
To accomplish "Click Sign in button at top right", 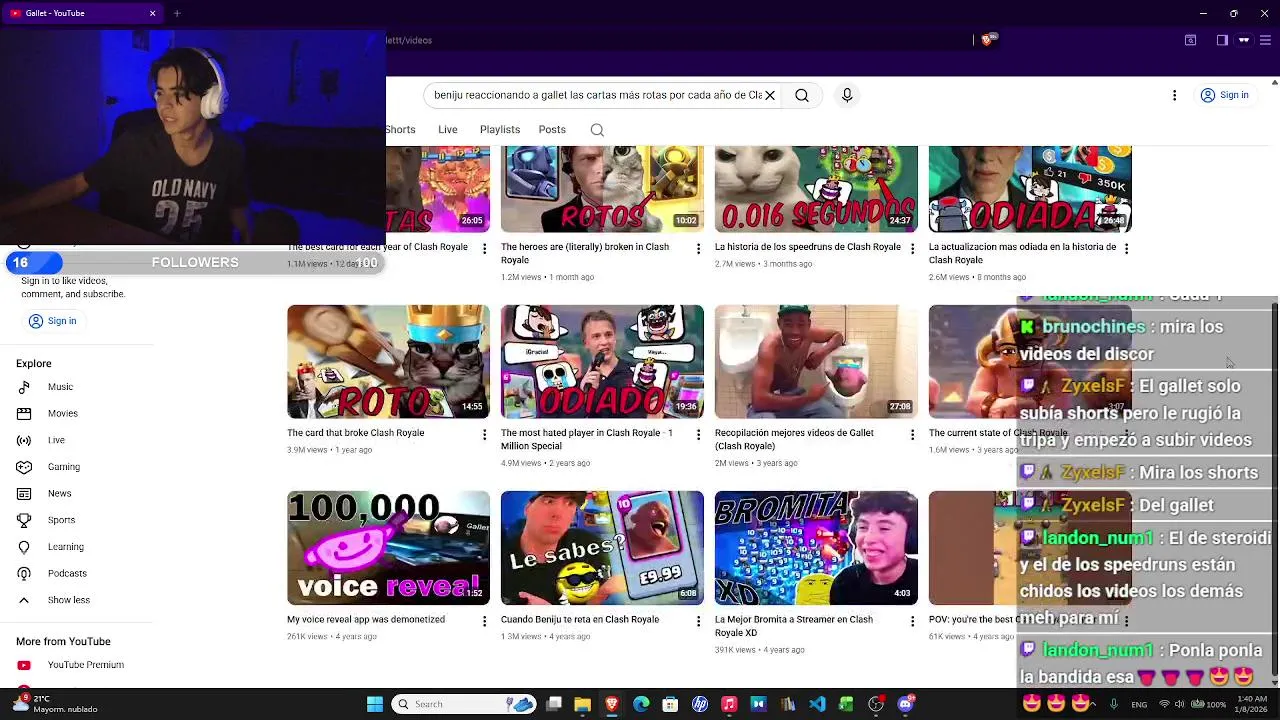I will [1225, 95].
